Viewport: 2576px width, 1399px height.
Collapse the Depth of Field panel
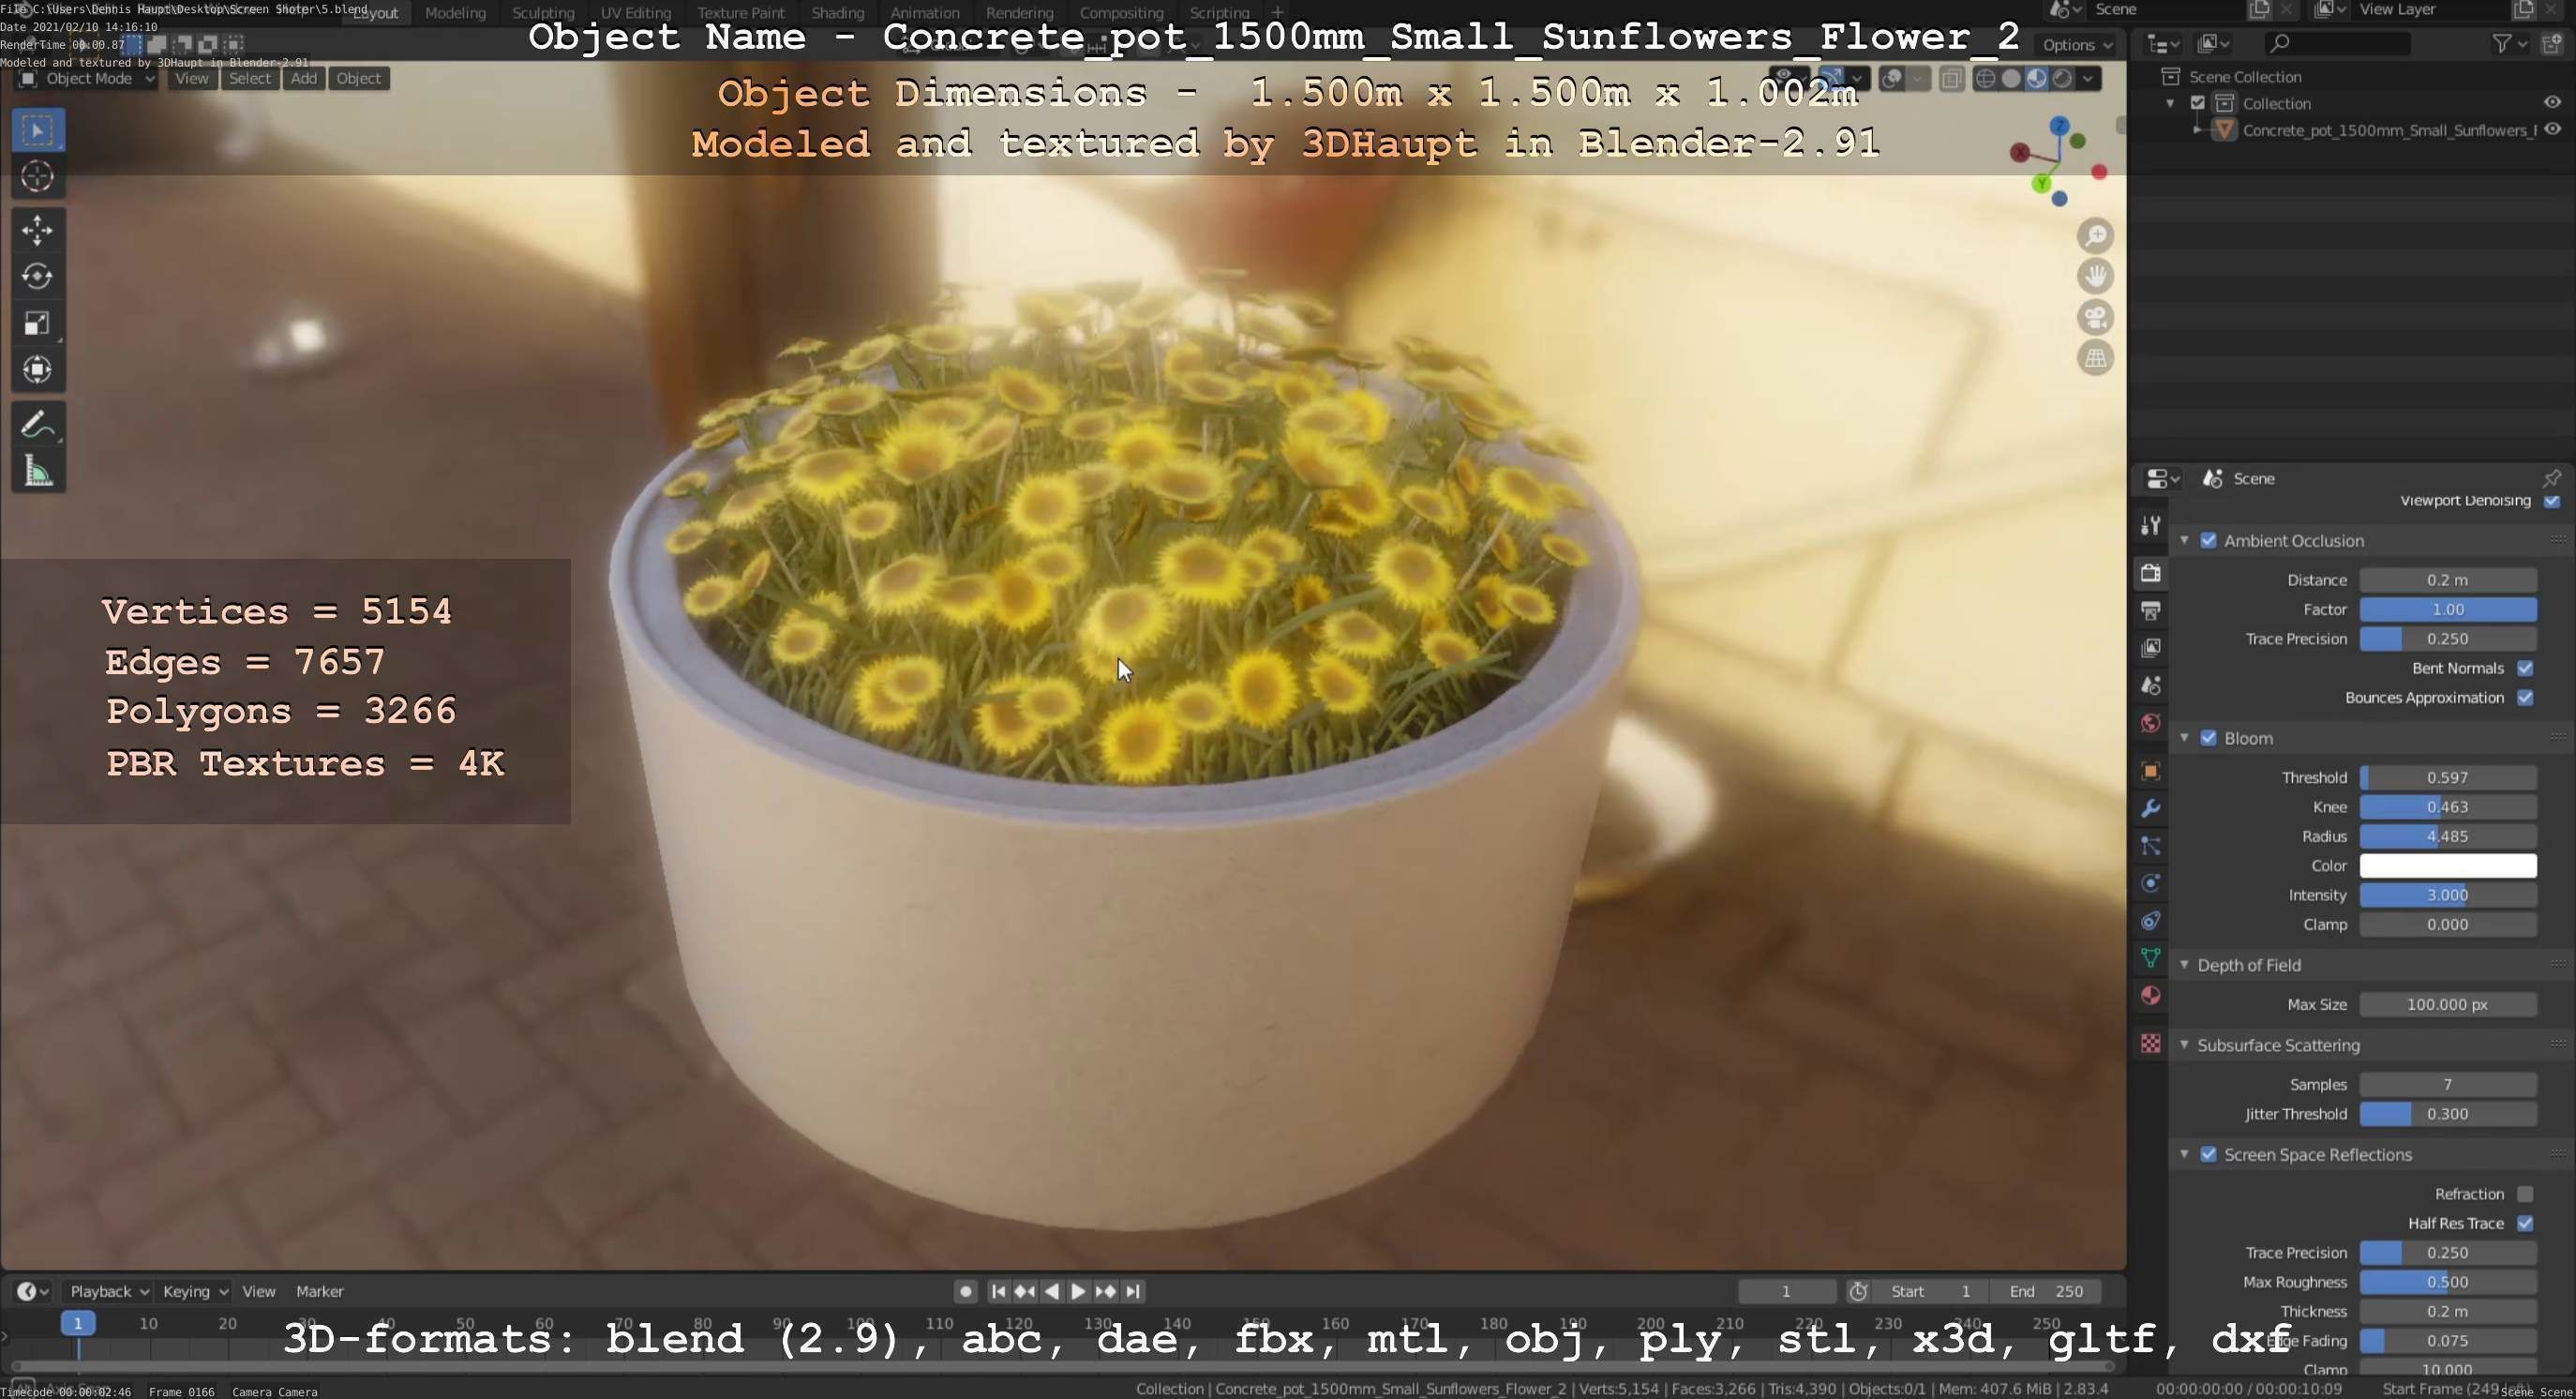[x=2184, y=965]
